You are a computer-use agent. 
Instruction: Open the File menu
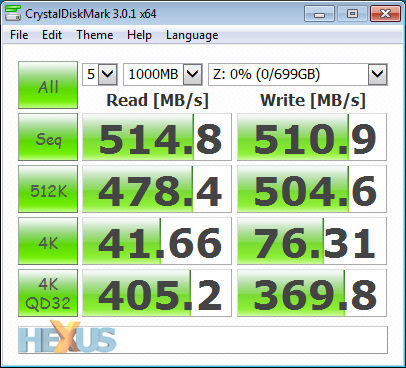coord(19,35)
